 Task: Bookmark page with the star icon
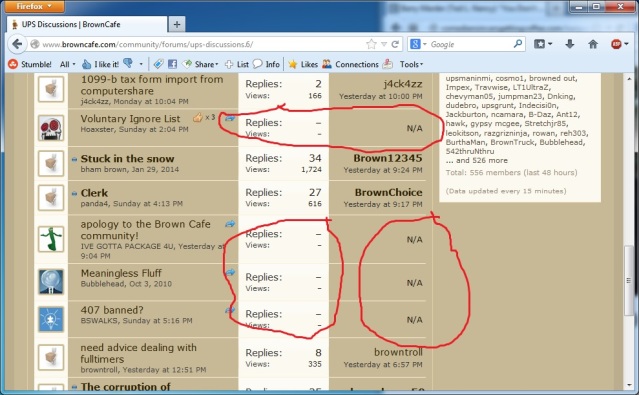(371, 44)
